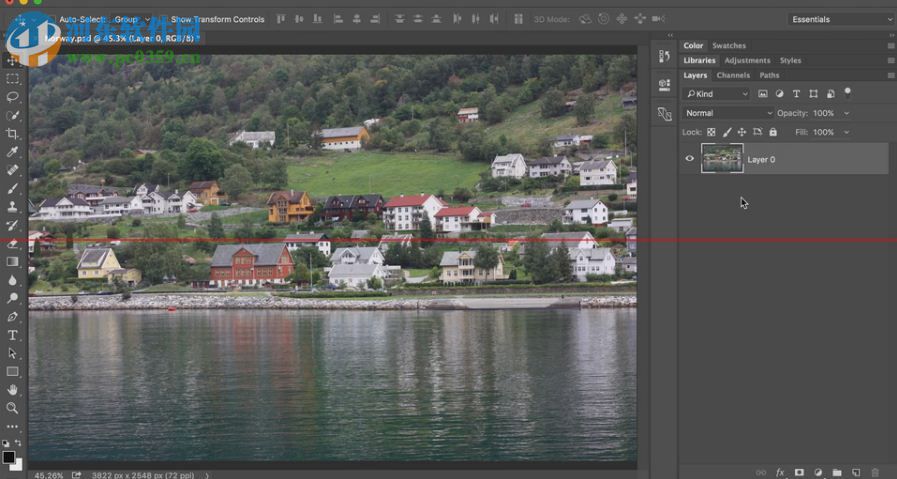Click the Delete layer trash icon
897x479 pixels.
[875, 473]
